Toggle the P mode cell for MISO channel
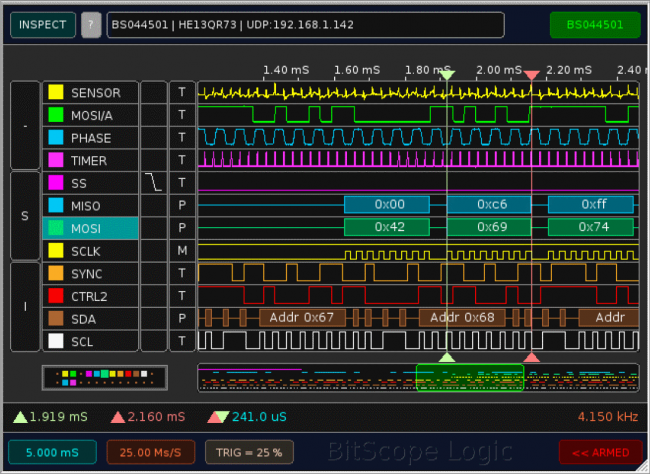 pos(182,205)
